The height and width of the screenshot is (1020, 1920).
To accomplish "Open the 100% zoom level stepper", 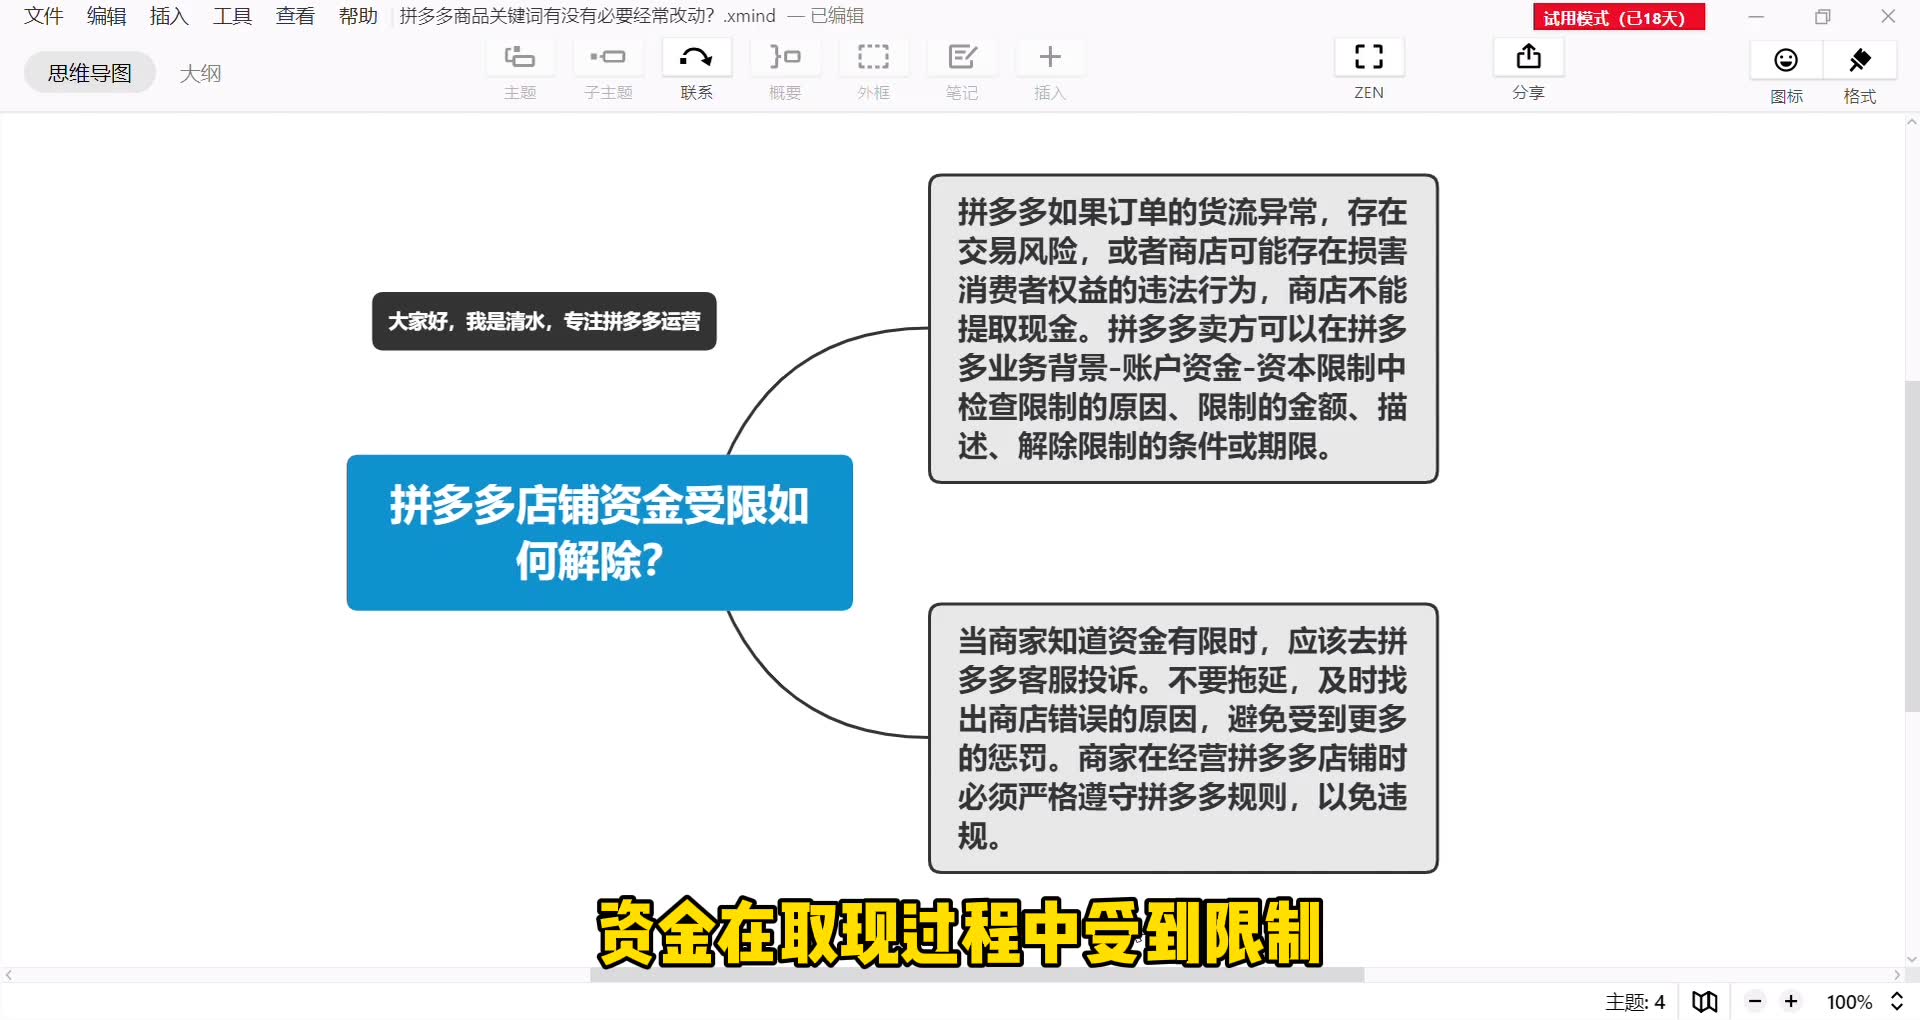I will (1896, 1001).
